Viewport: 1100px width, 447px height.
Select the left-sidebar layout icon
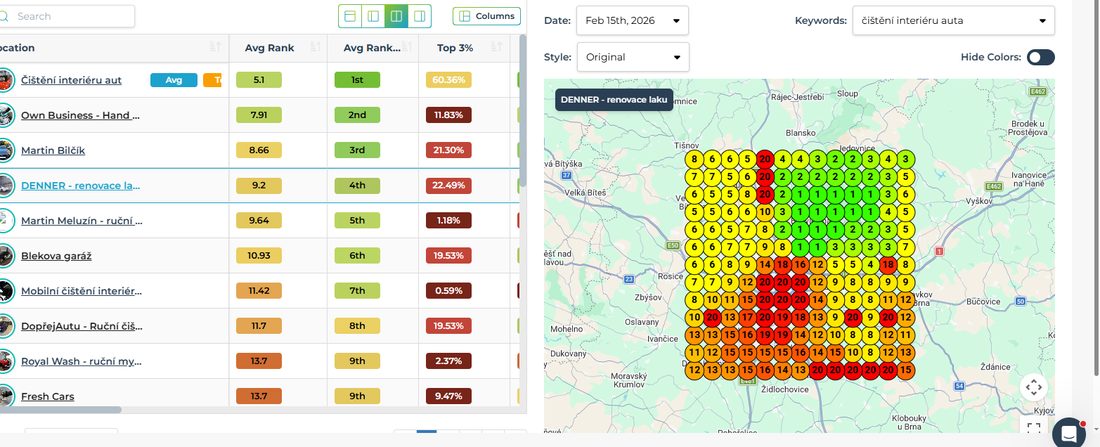pos(373,16)
